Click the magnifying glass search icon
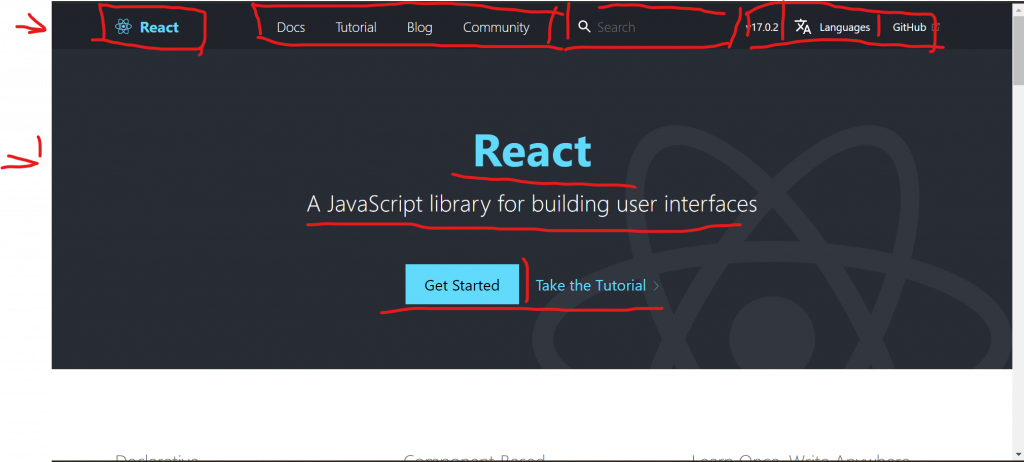This screenshot has width=1024, height=462. [x=584, y=27]
